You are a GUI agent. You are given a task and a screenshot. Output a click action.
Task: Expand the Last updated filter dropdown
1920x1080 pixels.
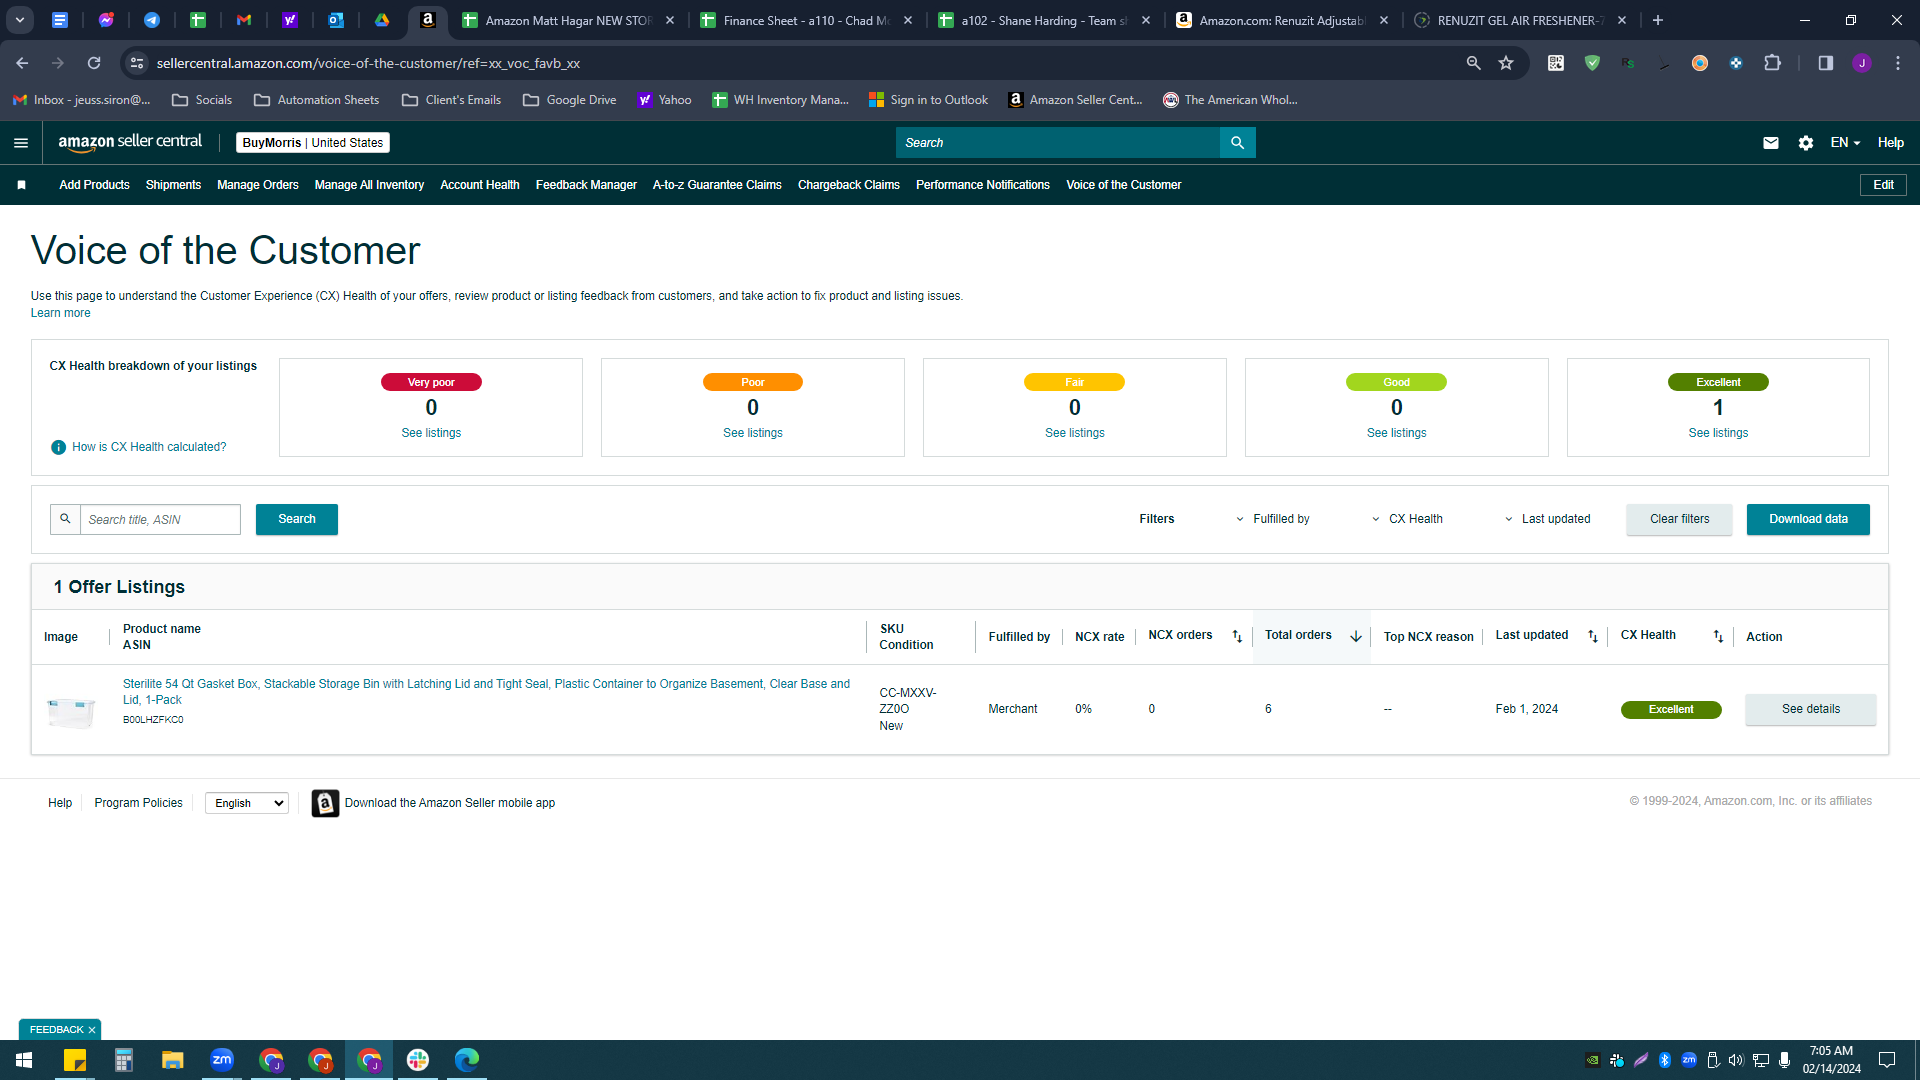1547,519
